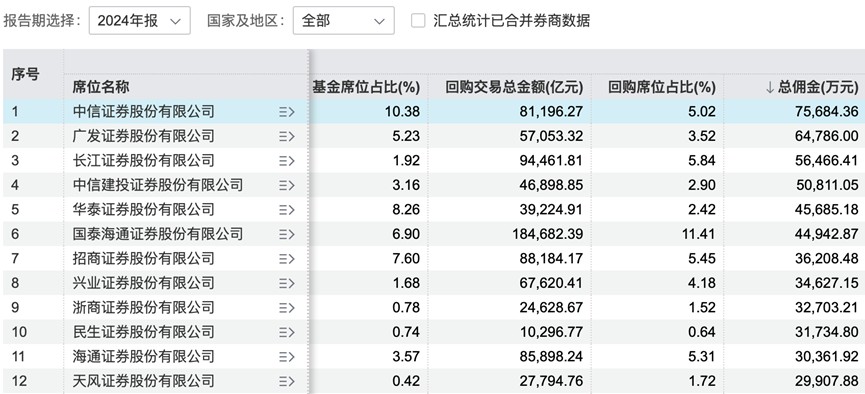Open details icon for 兴业证券股份有限公司

pos(287,283)
